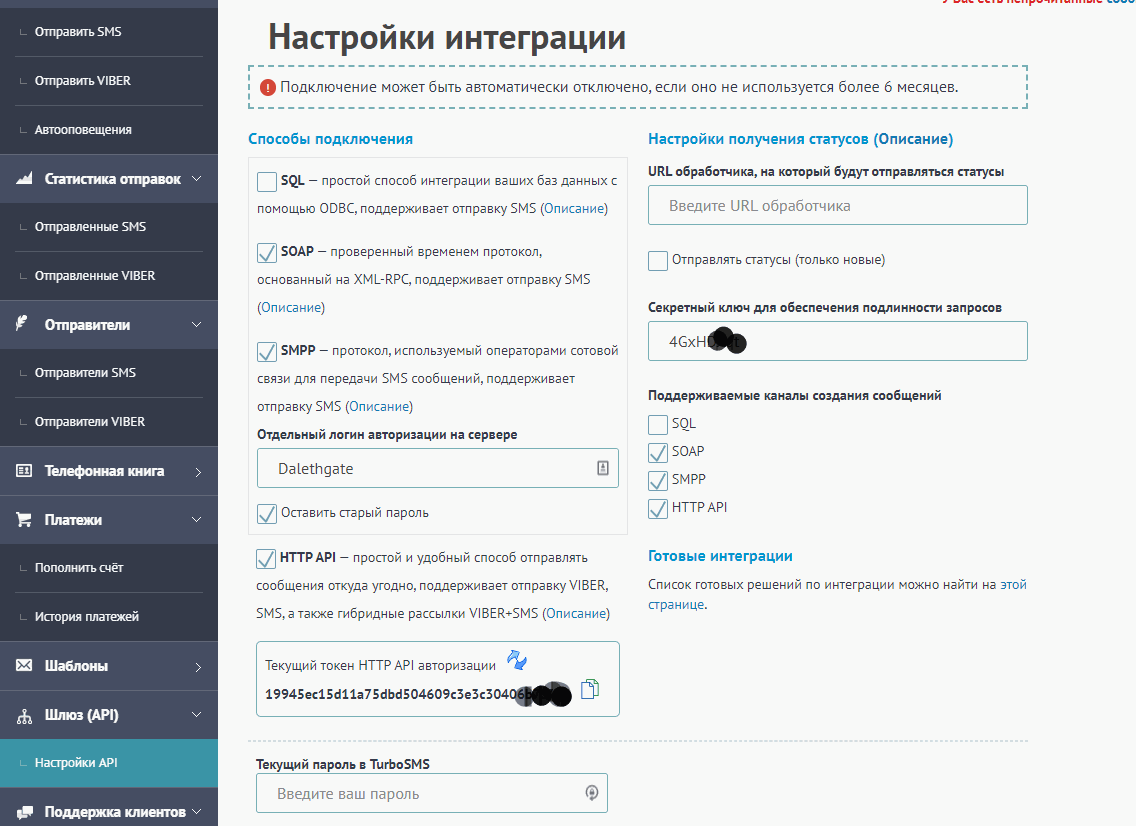
Task: Click the URL обработчика input field
Action: coord(837,206)
